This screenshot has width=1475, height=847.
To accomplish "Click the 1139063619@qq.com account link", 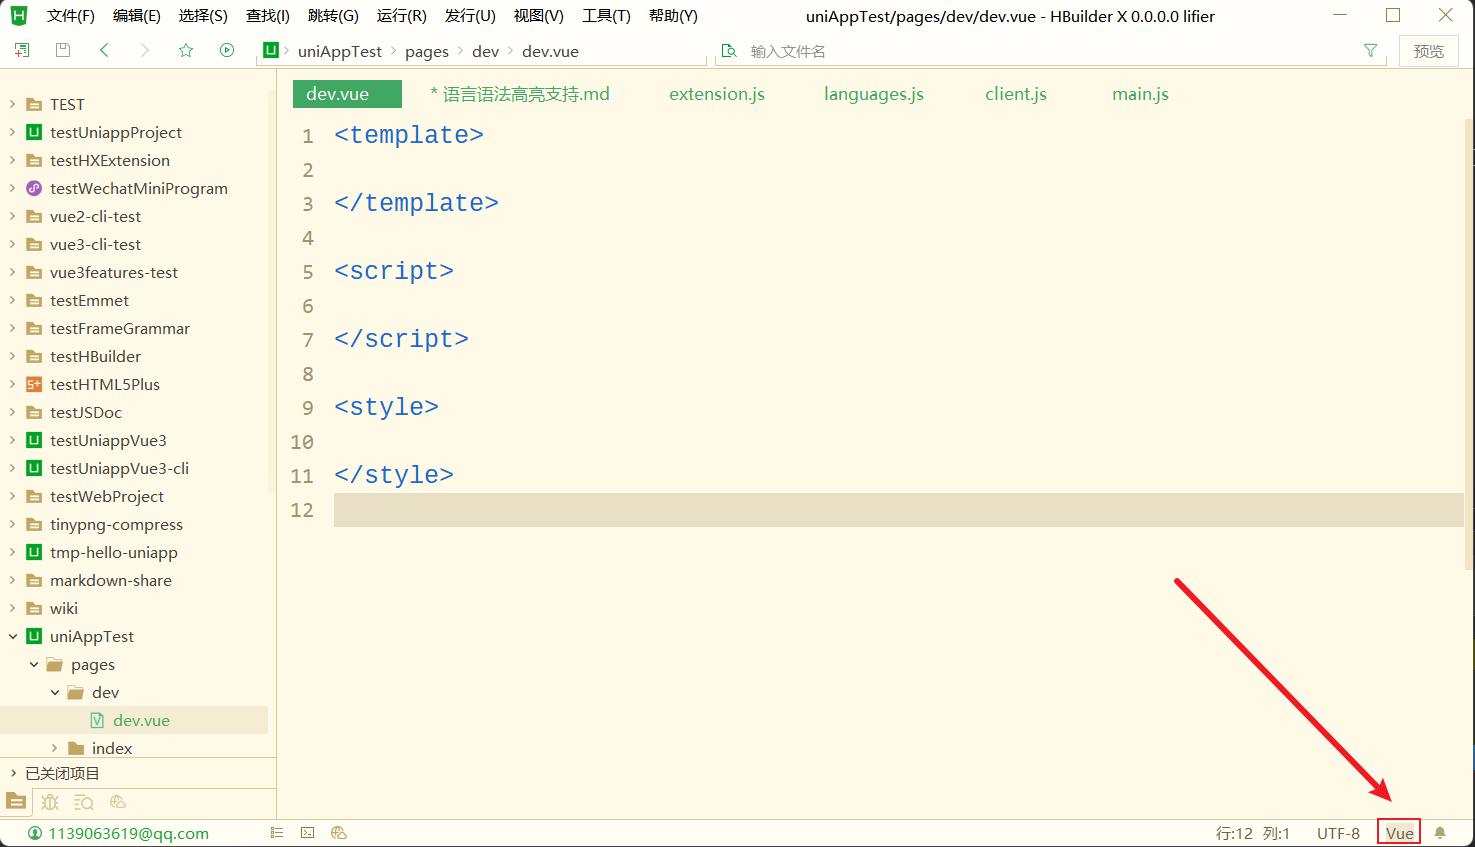I will (128, 833).
